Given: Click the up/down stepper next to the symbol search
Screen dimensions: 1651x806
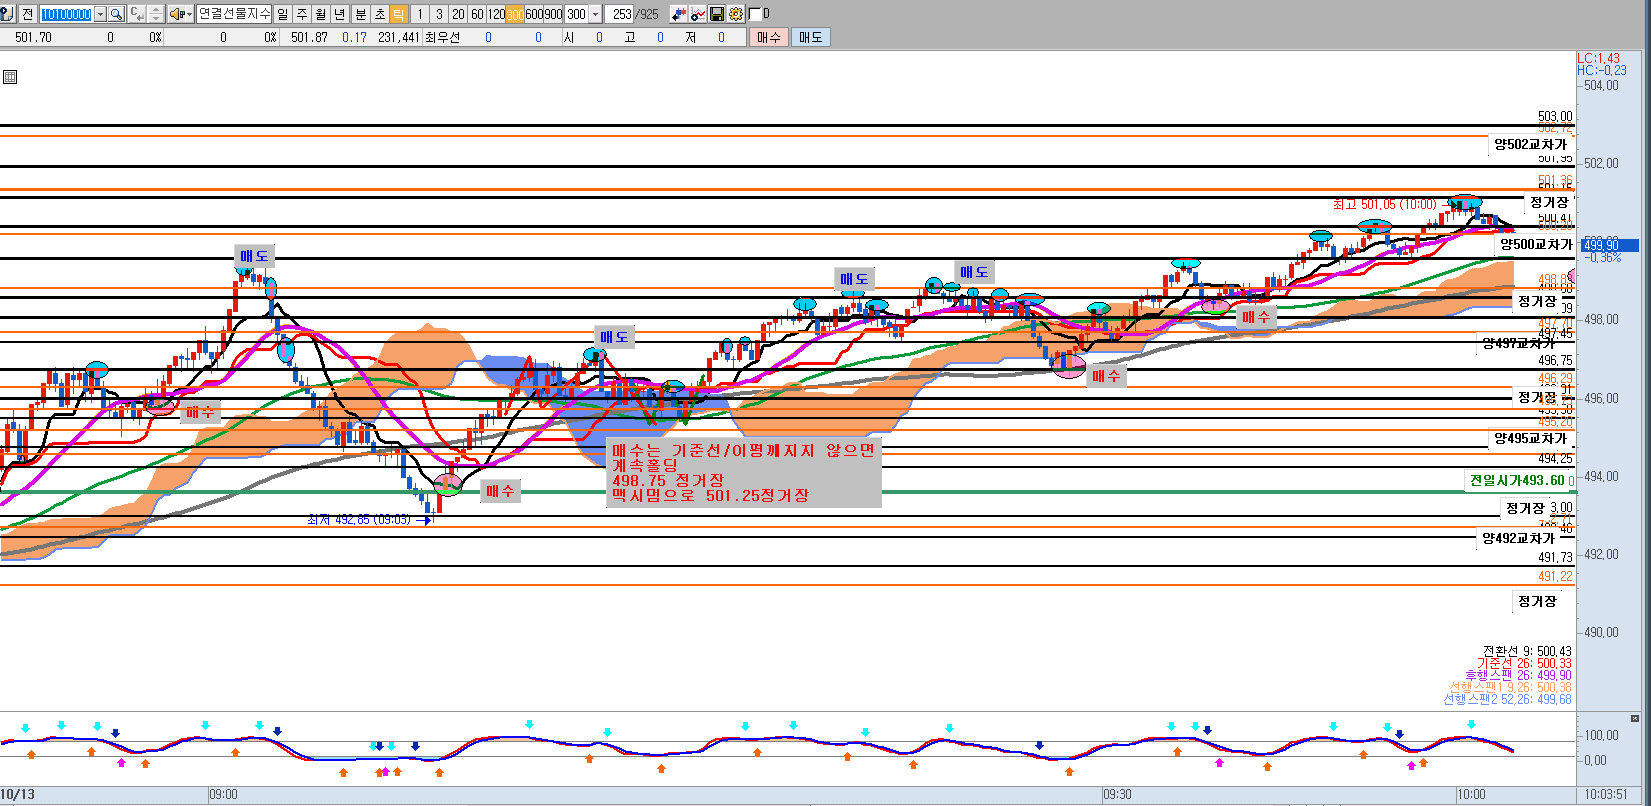Looking at the screenshot, I should coord(155,14).
